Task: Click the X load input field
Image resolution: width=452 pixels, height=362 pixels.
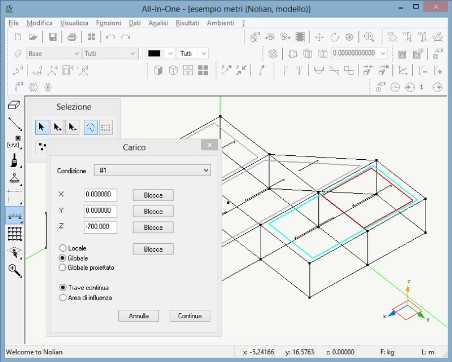Action: (100, 195)
